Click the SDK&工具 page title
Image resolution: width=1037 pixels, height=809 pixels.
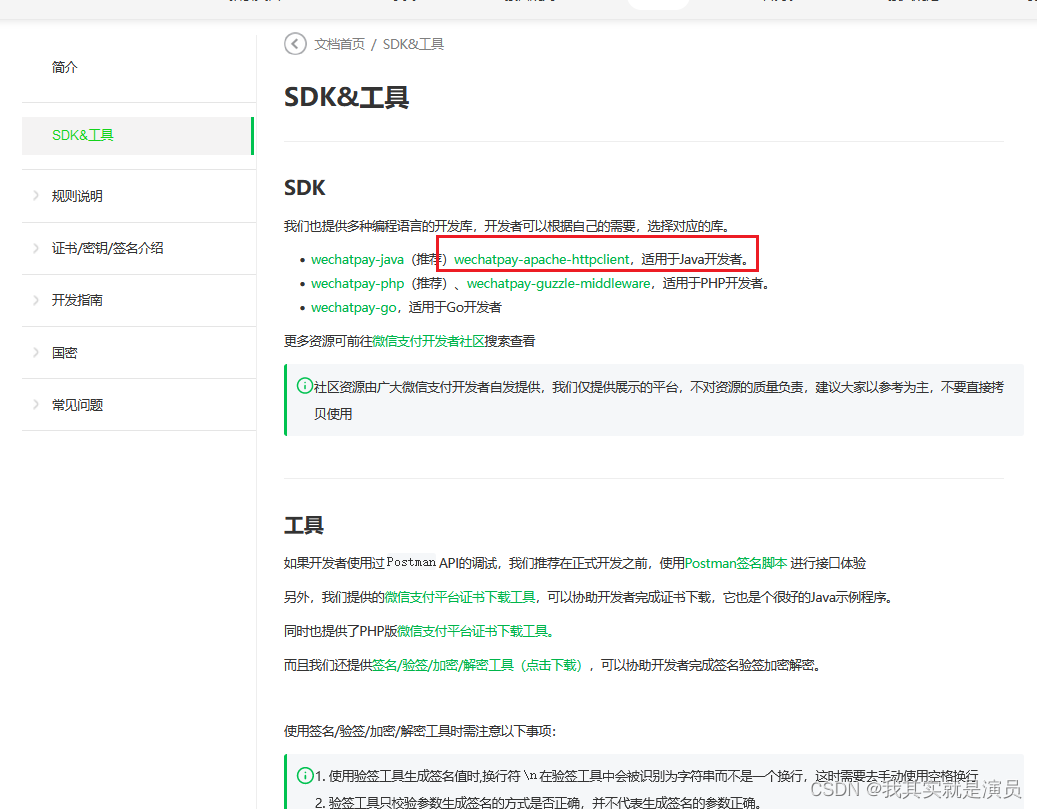(x=347, y=97)
